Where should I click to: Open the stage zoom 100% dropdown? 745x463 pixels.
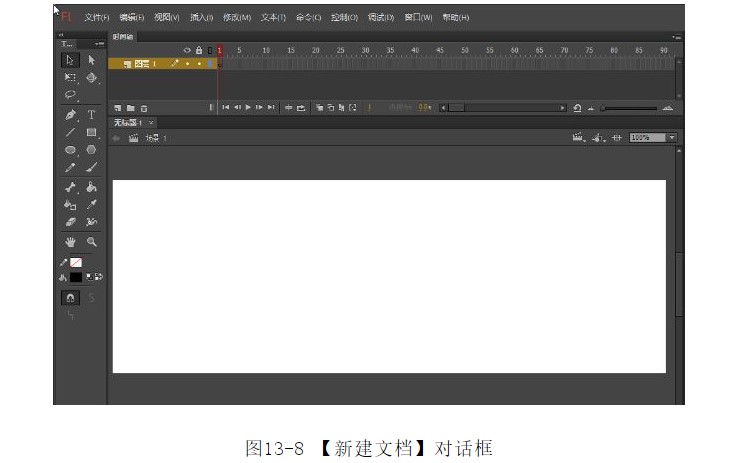pyautogui.click(x=672, y=137)
